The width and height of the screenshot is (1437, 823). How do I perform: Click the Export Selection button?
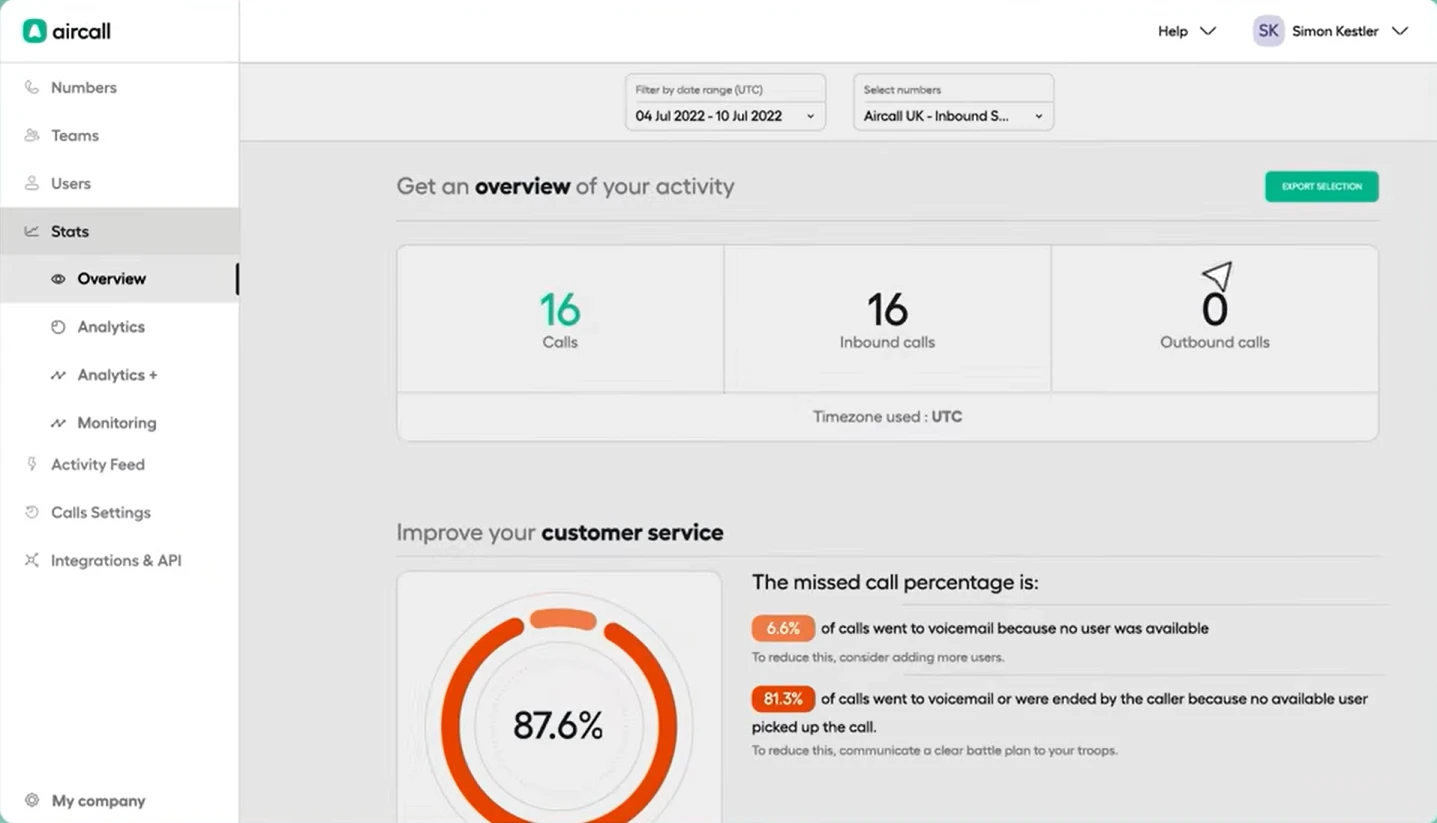tap(1320, 186)
